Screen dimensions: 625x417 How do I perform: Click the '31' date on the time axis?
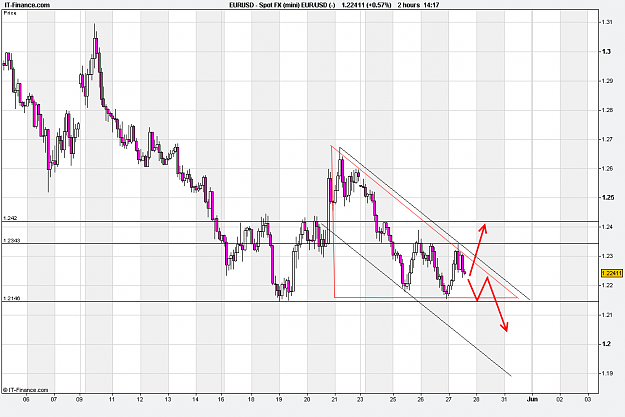pyautogui.click(x=504, y=399)
